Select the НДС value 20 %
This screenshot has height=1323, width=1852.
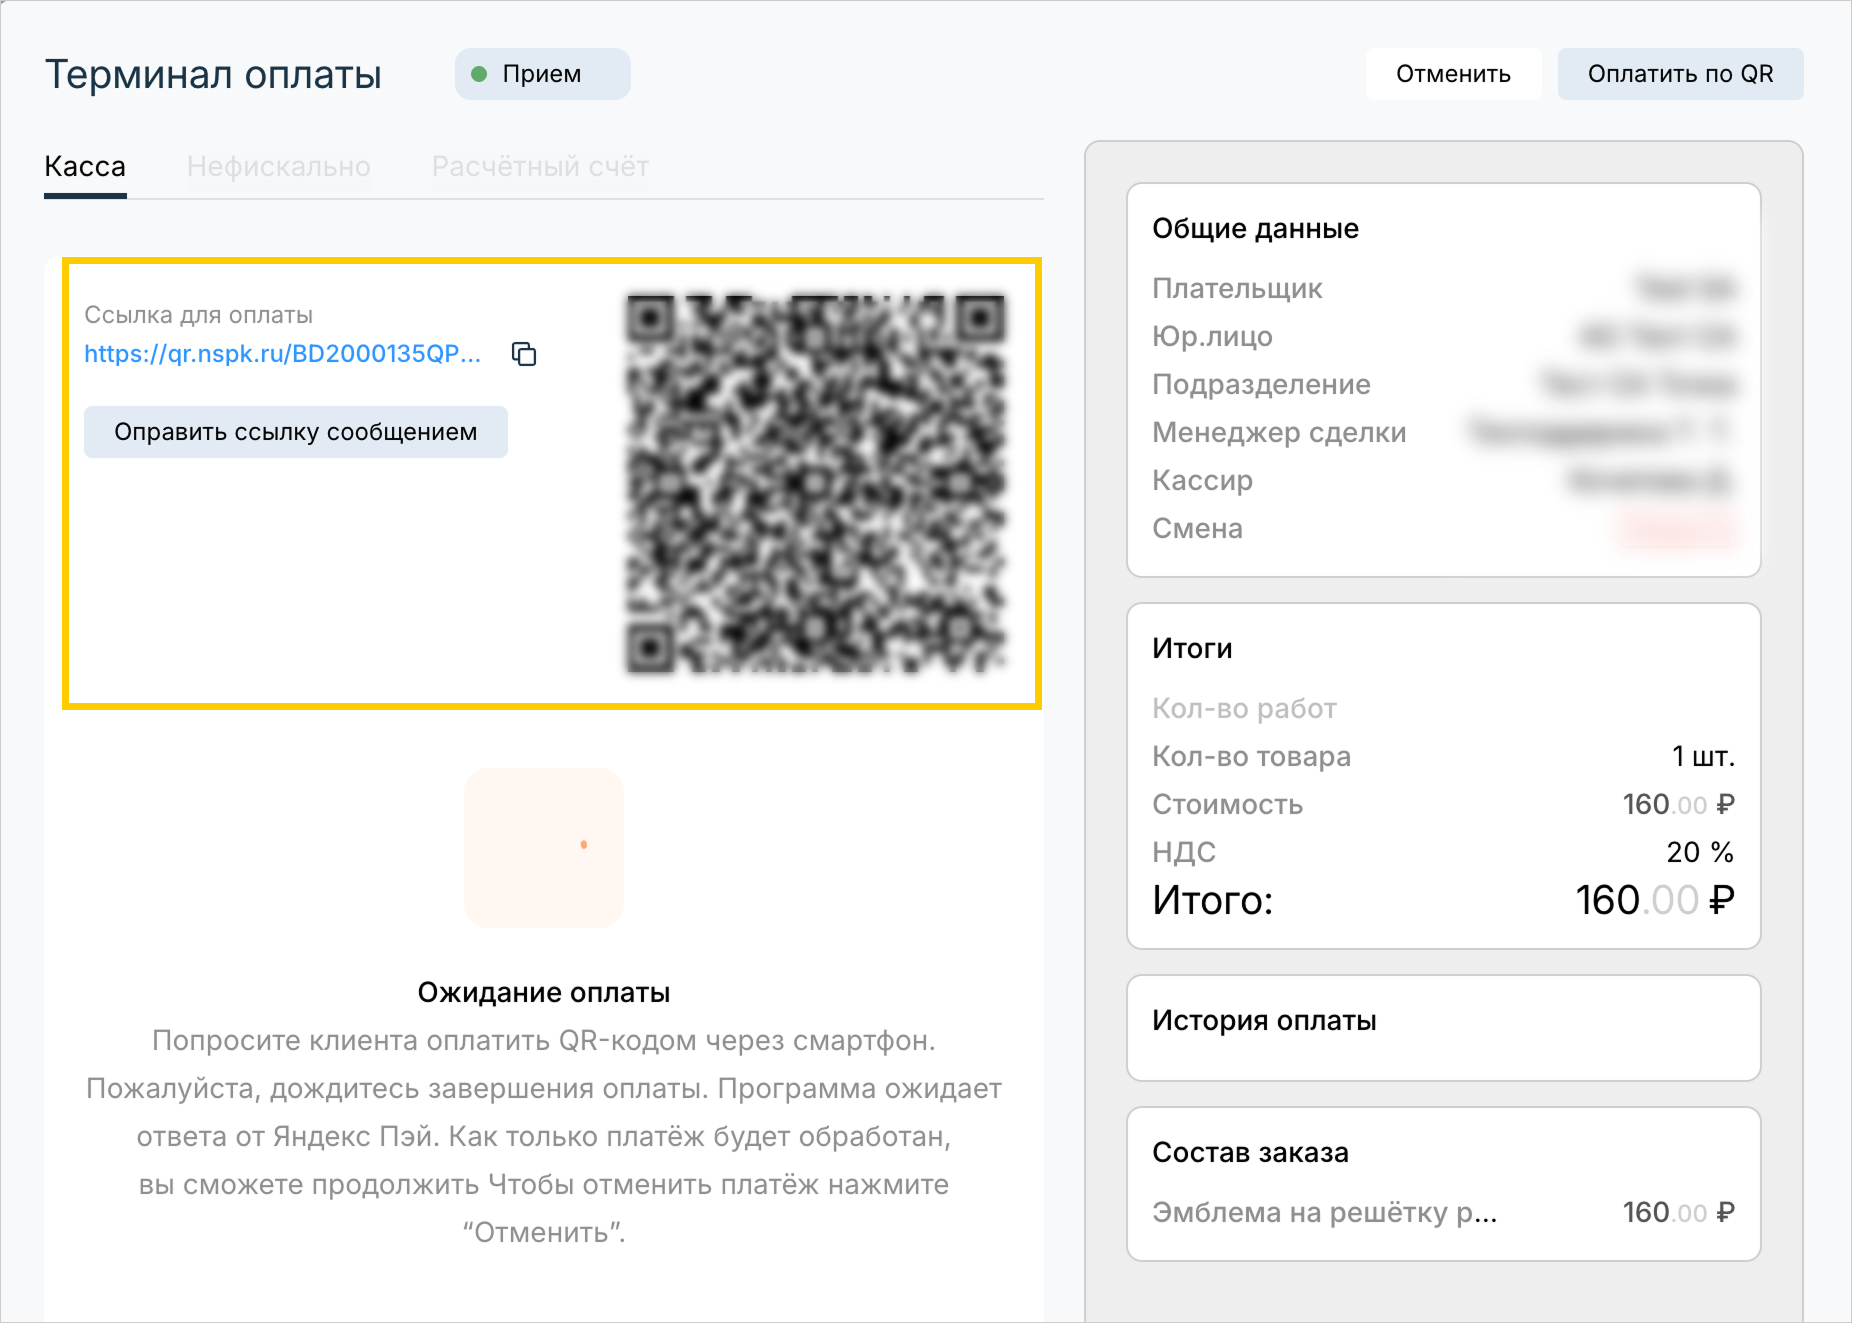[x=1700, y=853]
